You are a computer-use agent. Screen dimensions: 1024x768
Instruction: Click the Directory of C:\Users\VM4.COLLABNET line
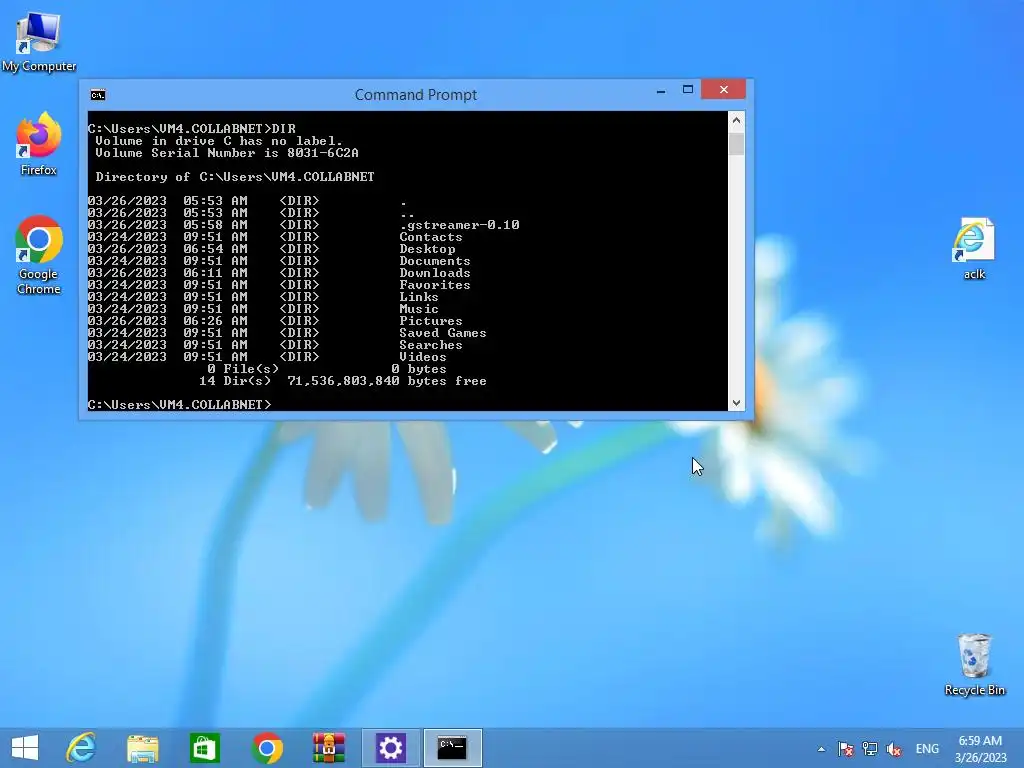click(234, 177)
